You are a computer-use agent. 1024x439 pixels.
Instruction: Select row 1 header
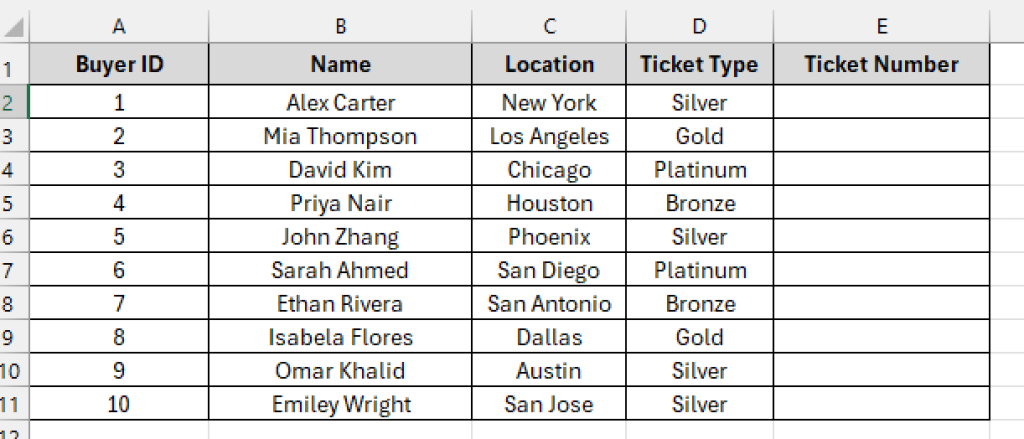[x=14, y=65]
